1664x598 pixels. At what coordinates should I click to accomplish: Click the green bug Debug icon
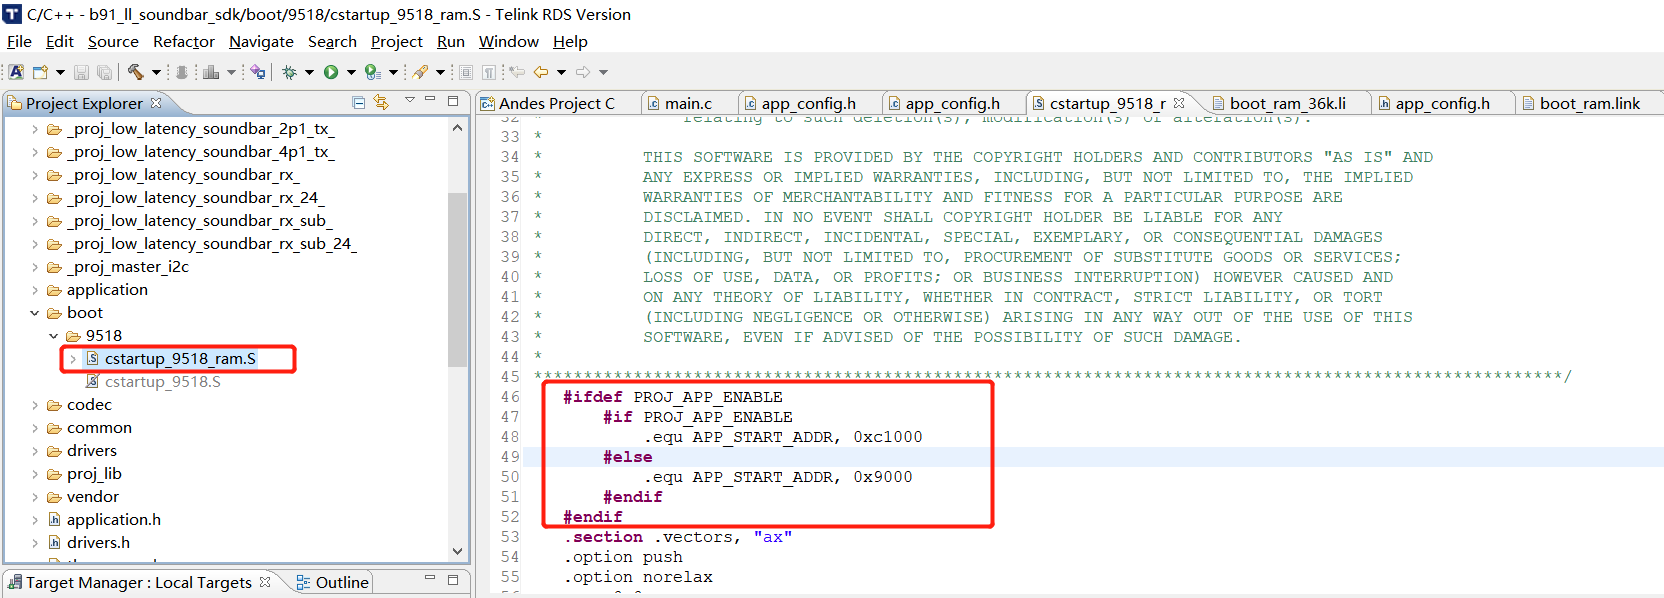click(x=290, y=72)
